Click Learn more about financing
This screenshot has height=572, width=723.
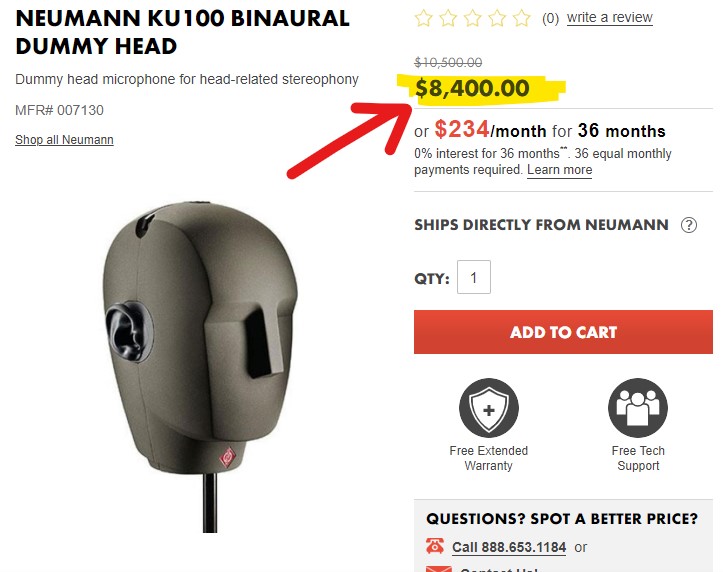click(x=560, y=170)
